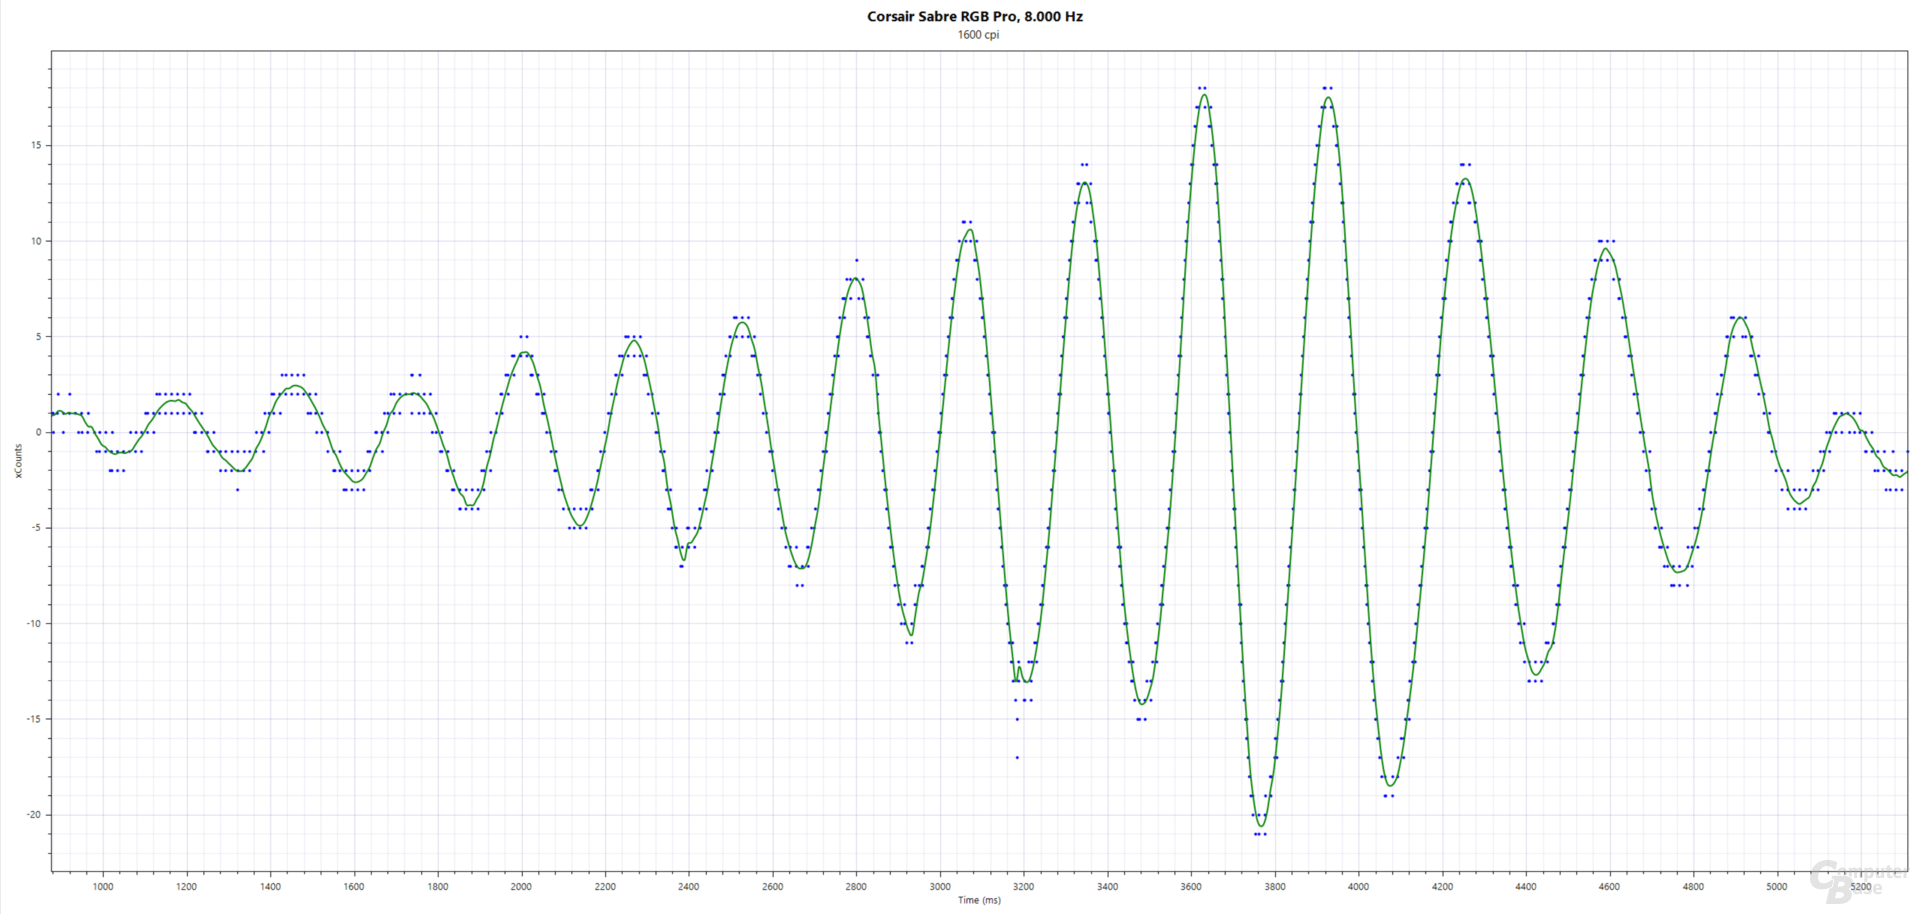
Task: Click the 'xCounts' y-axis label
Action: point(18,461)
